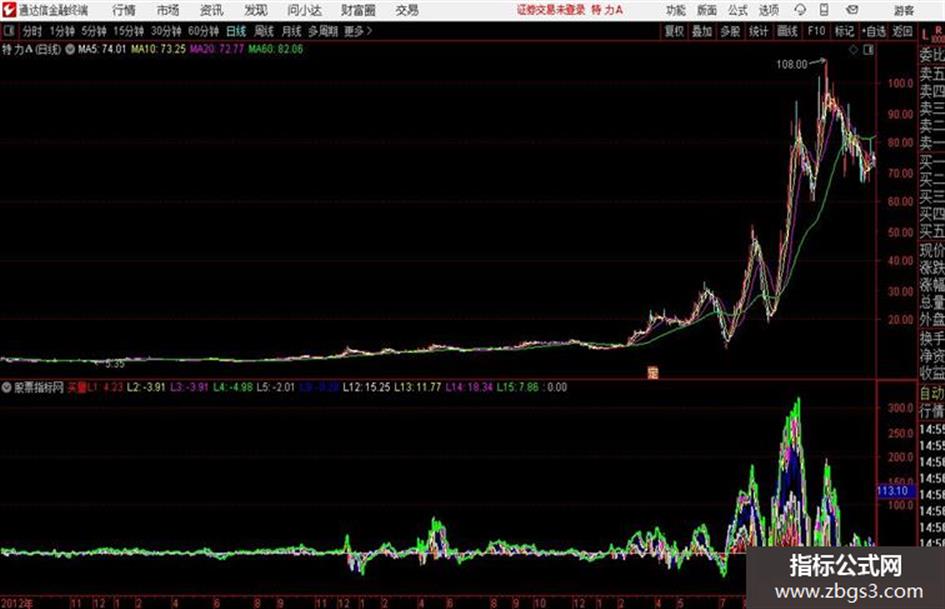The image size is (945, 609).
Task: Click the 复权 toolbar button
Action: point(674,31)
